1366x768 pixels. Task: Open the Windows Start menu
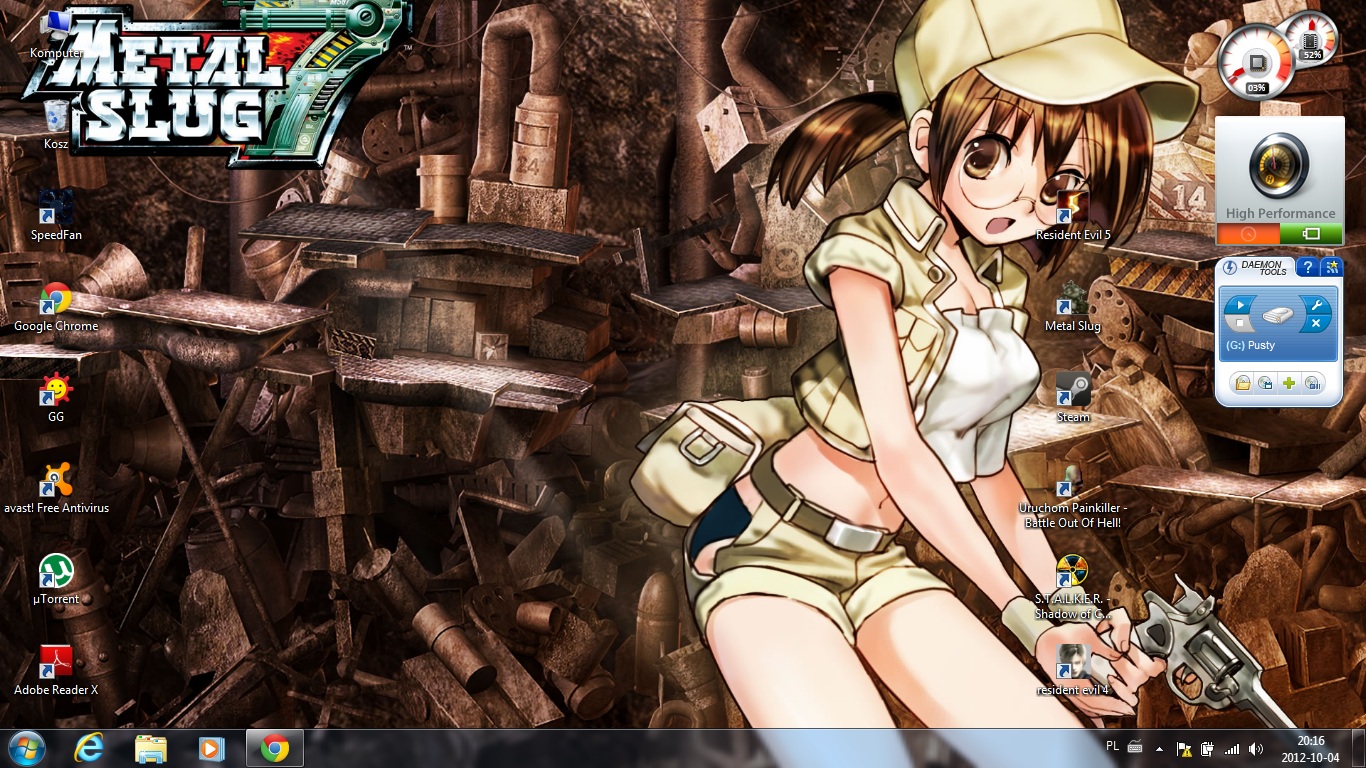click(x=26, y=748)
